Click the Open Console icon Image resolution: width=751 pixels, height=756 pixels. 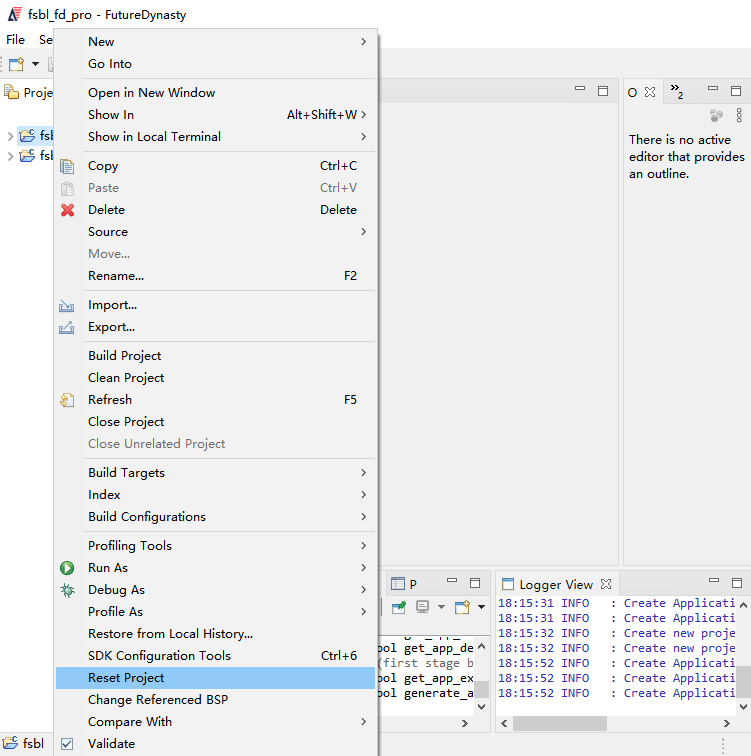462,607
